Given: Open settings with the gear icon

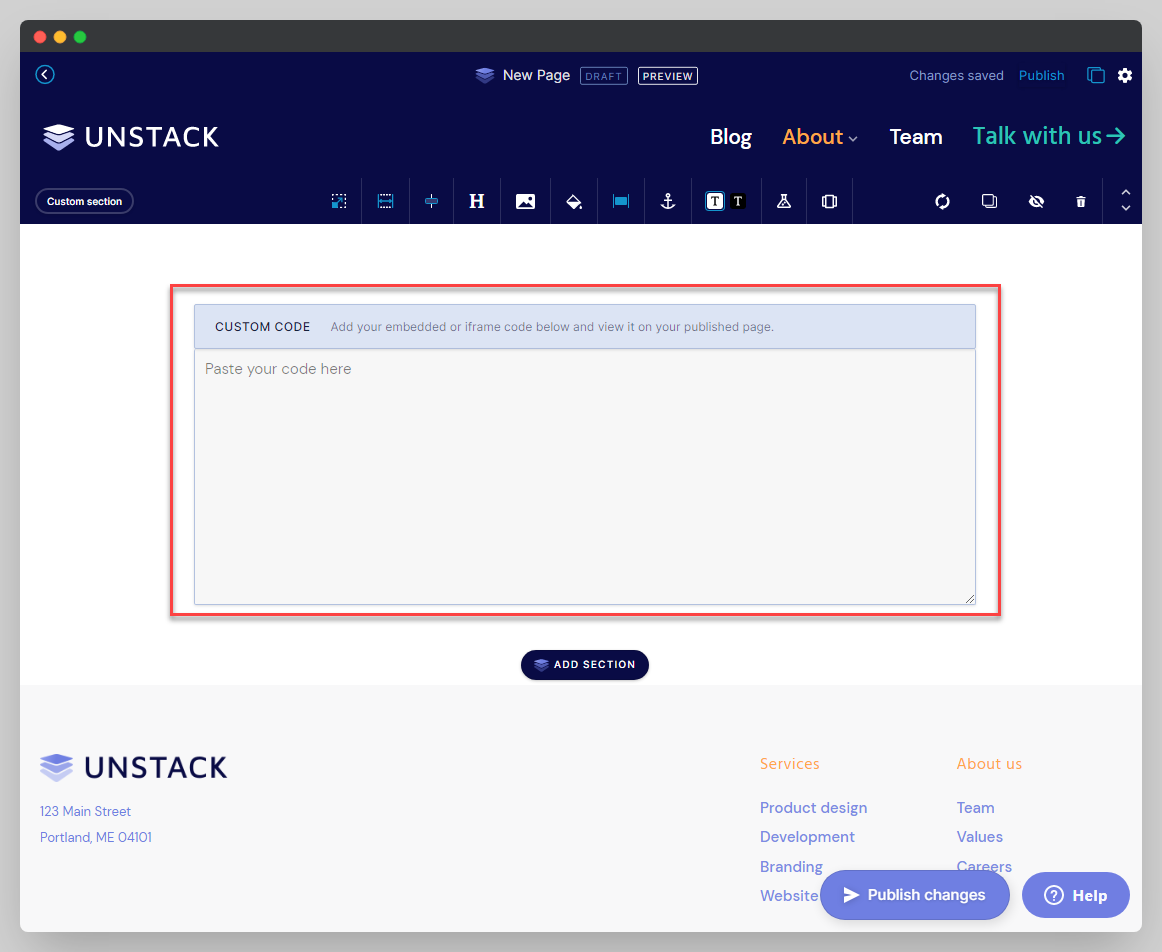Looking at the screenshot, I should 1125,75.
